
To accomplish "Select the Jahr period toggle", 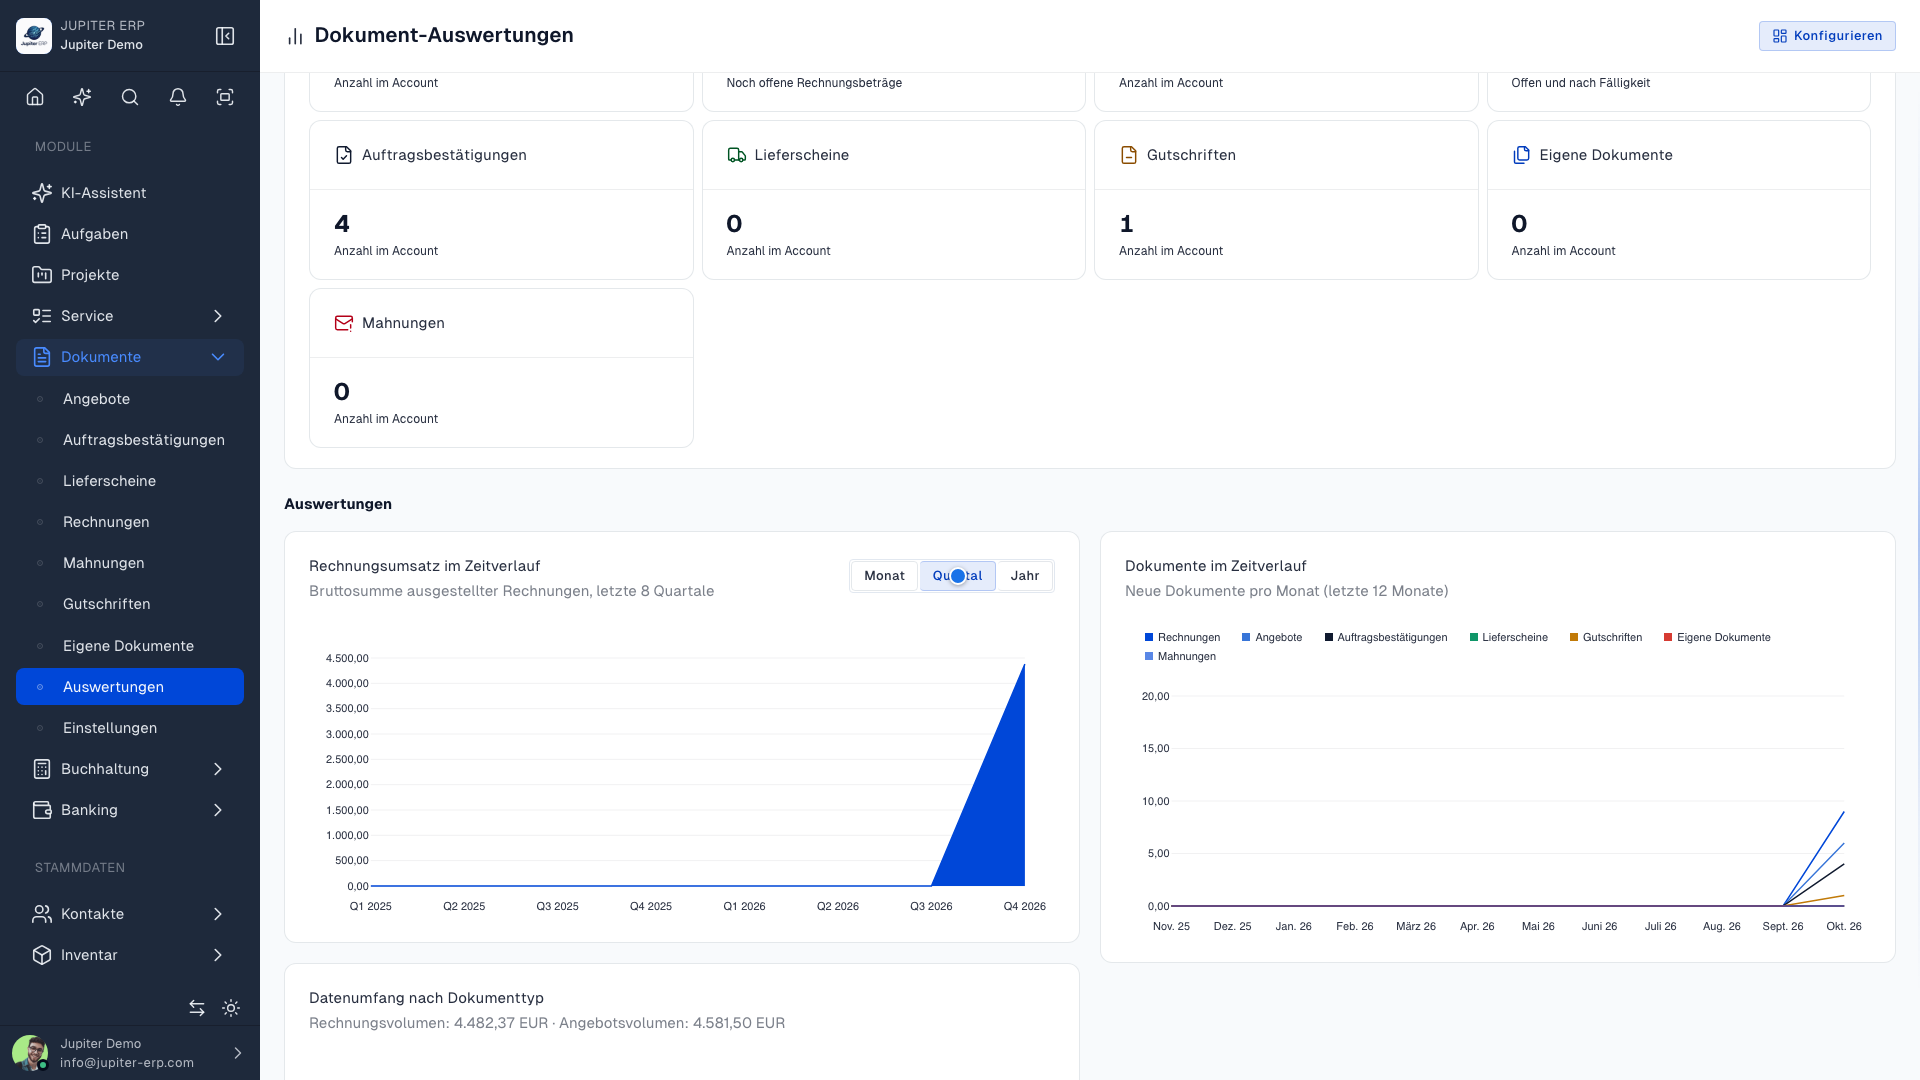I will click(1025, 576).
